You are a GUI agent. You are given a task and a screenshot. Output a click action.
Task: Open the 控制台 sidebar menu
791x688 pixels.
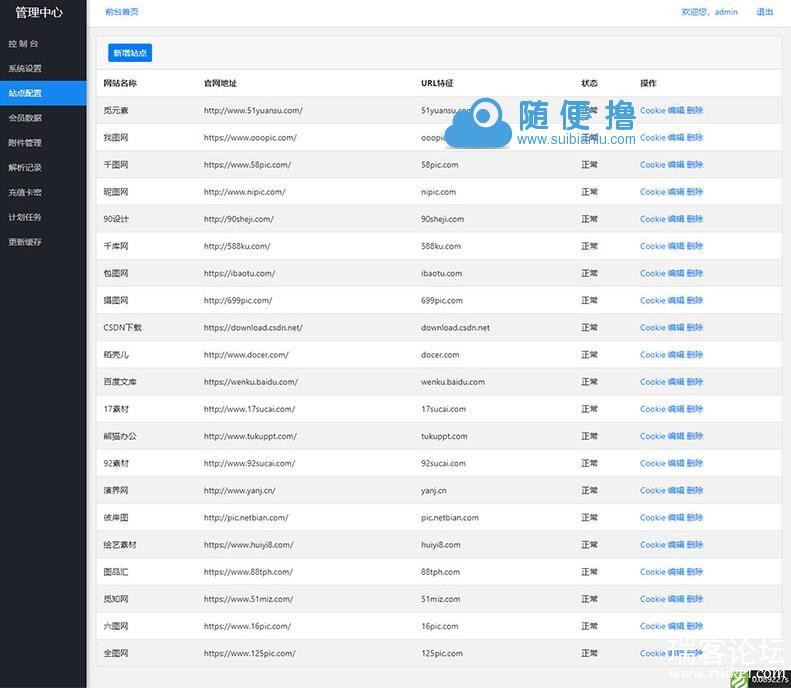tap(23, 43)
